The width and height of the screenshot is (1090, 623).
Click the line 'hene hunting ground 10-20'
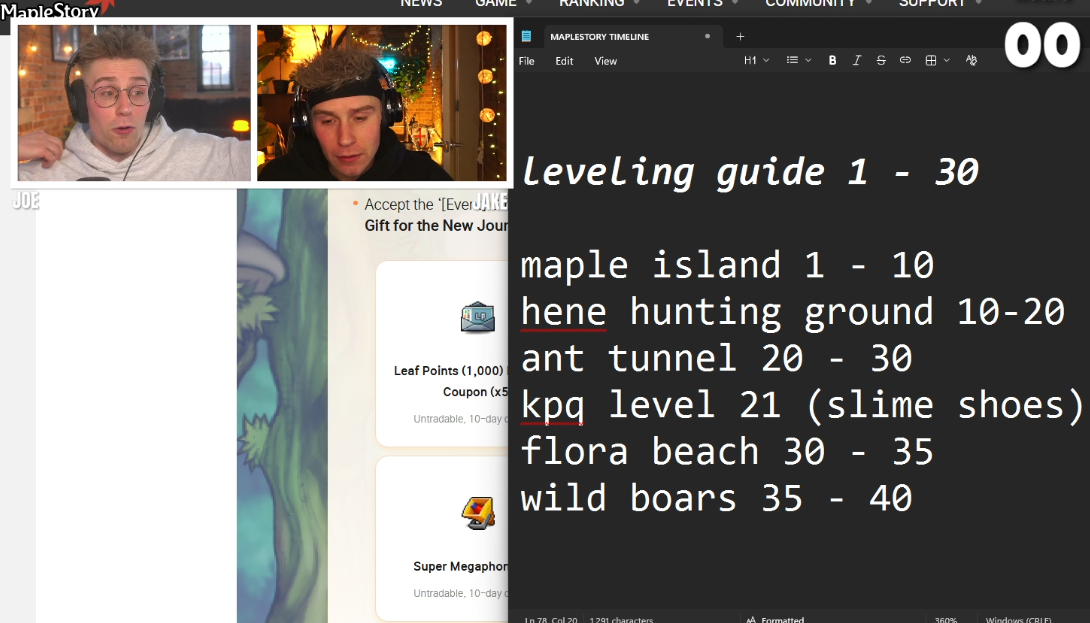point(792,312)
